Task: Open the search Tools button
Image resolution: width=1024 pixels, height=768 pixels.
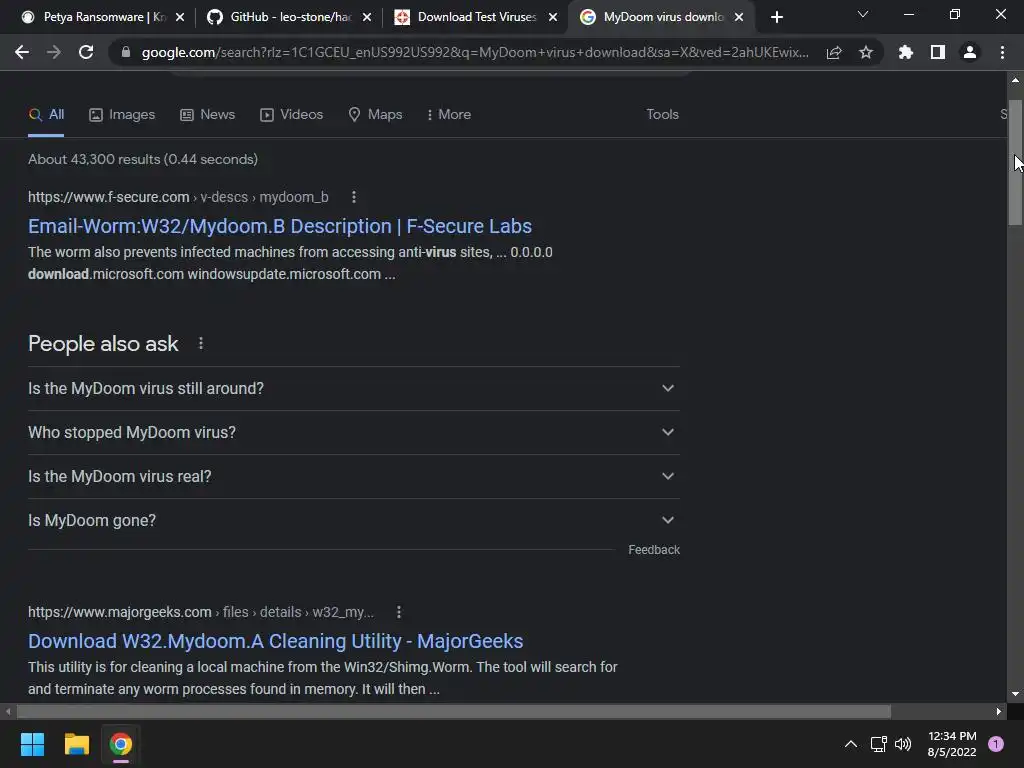Action: click(x=662, y=114)
